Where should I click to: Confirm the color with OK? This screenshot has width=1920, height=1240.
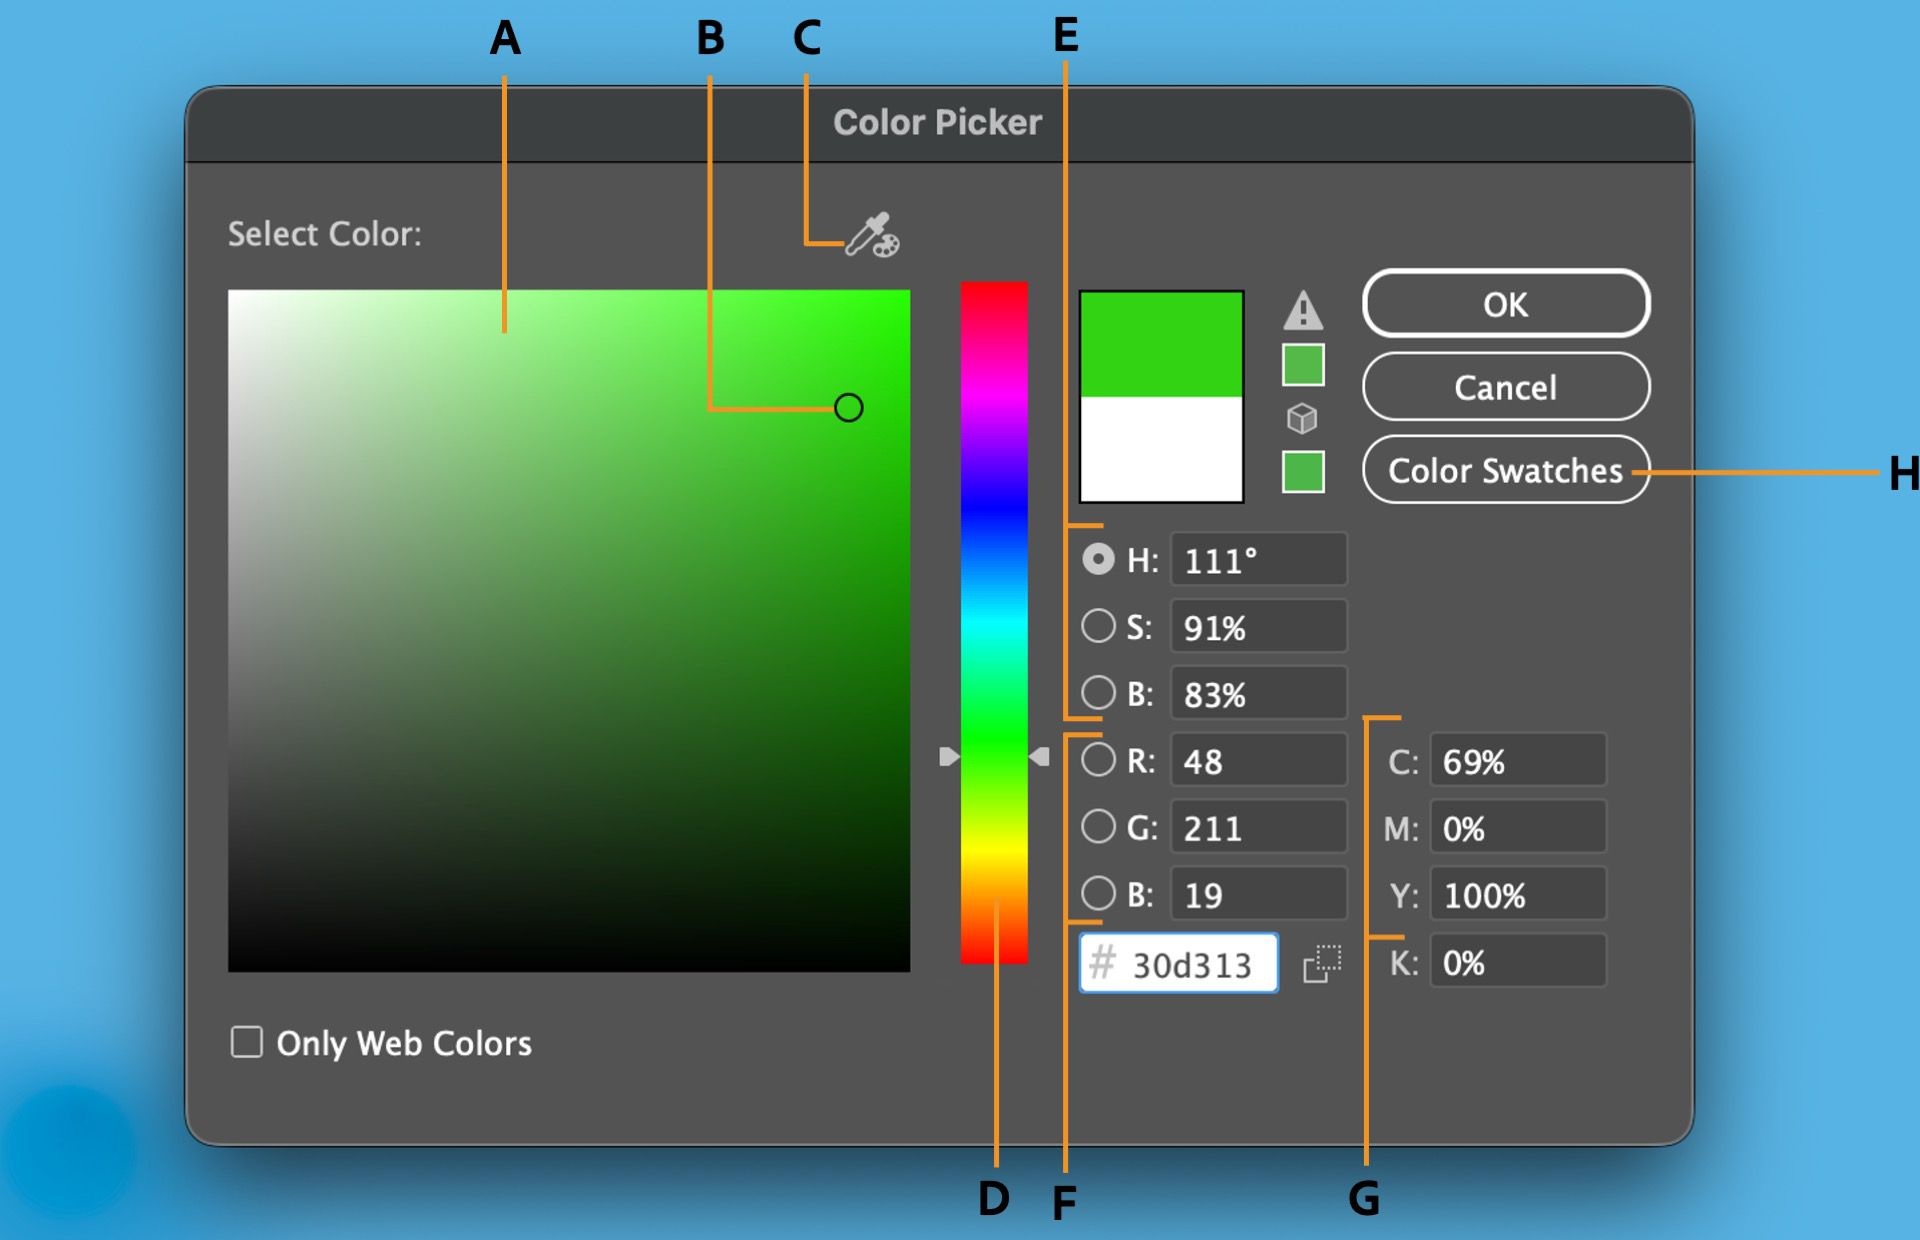tap(1505, 305)
